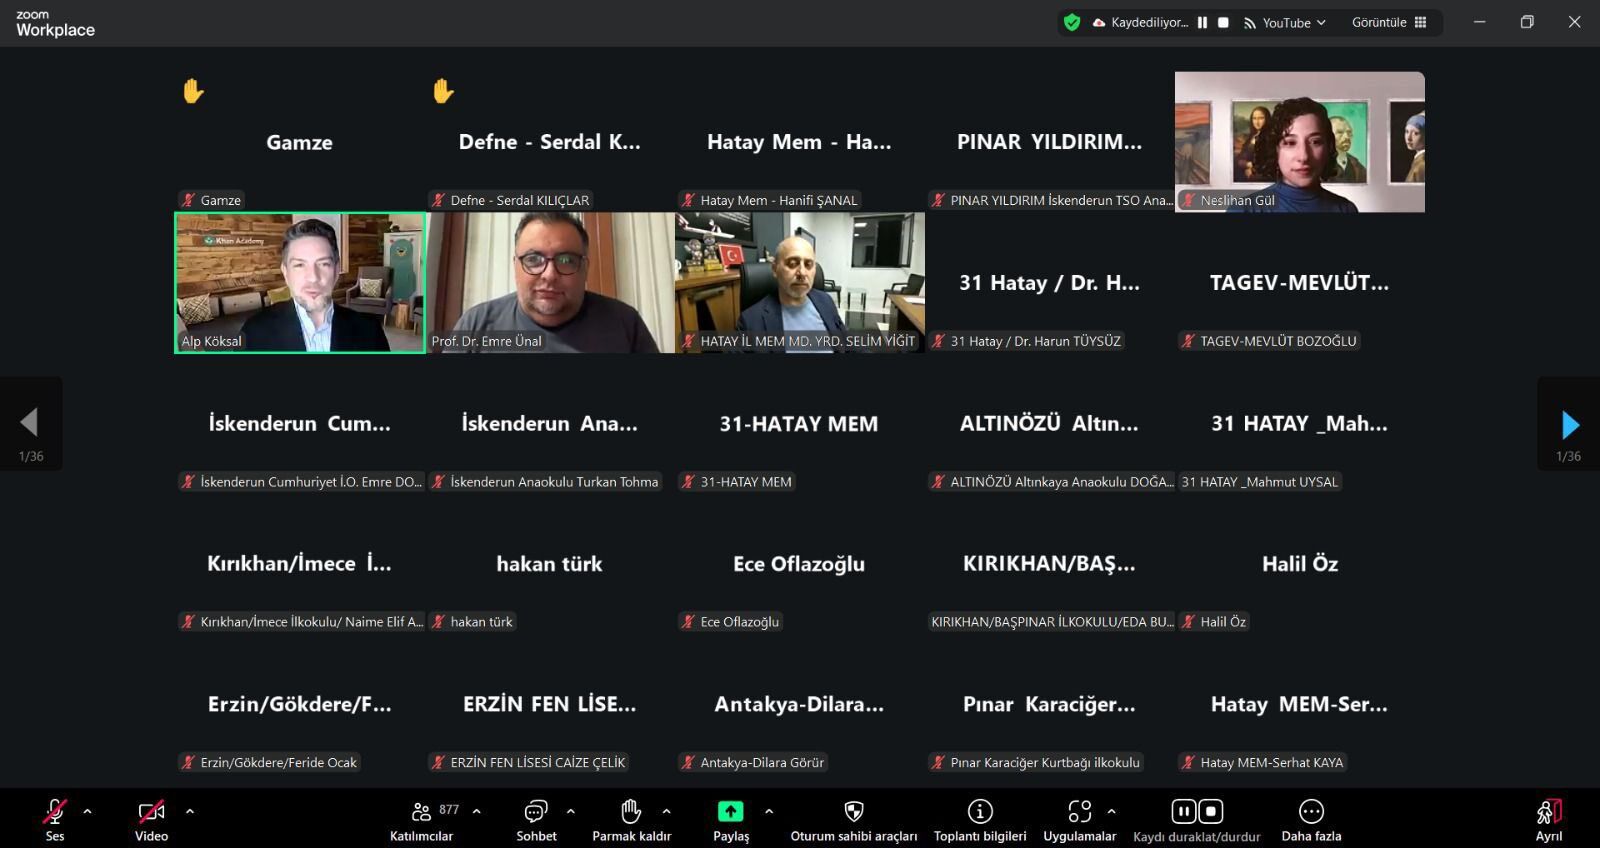Show Toplantı bilgileri meeting info
This screenshot has height=848, width=1600.
click(x=979, y=819)
